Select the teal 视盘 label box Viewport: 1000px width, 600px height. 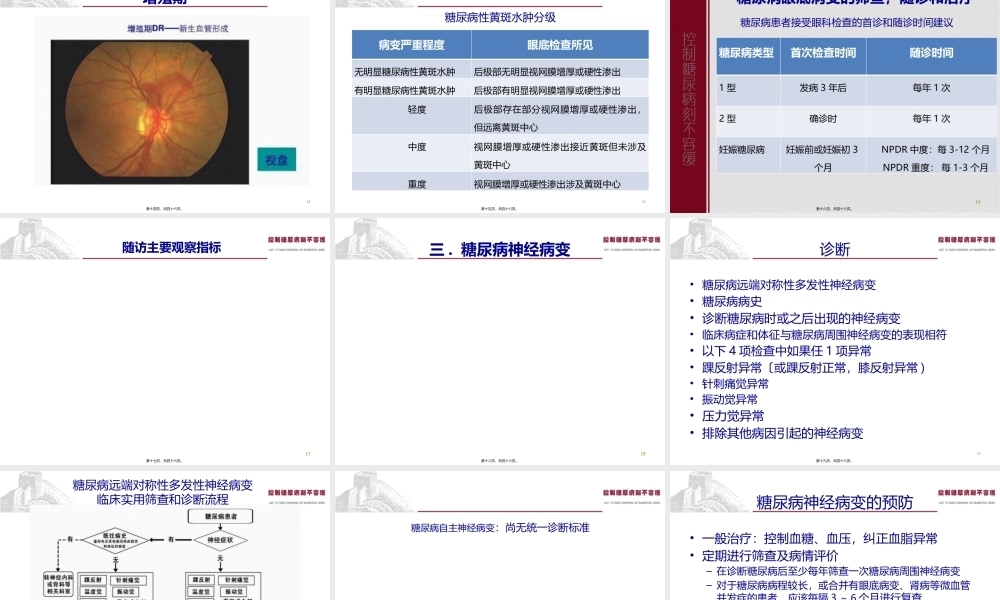276,160
